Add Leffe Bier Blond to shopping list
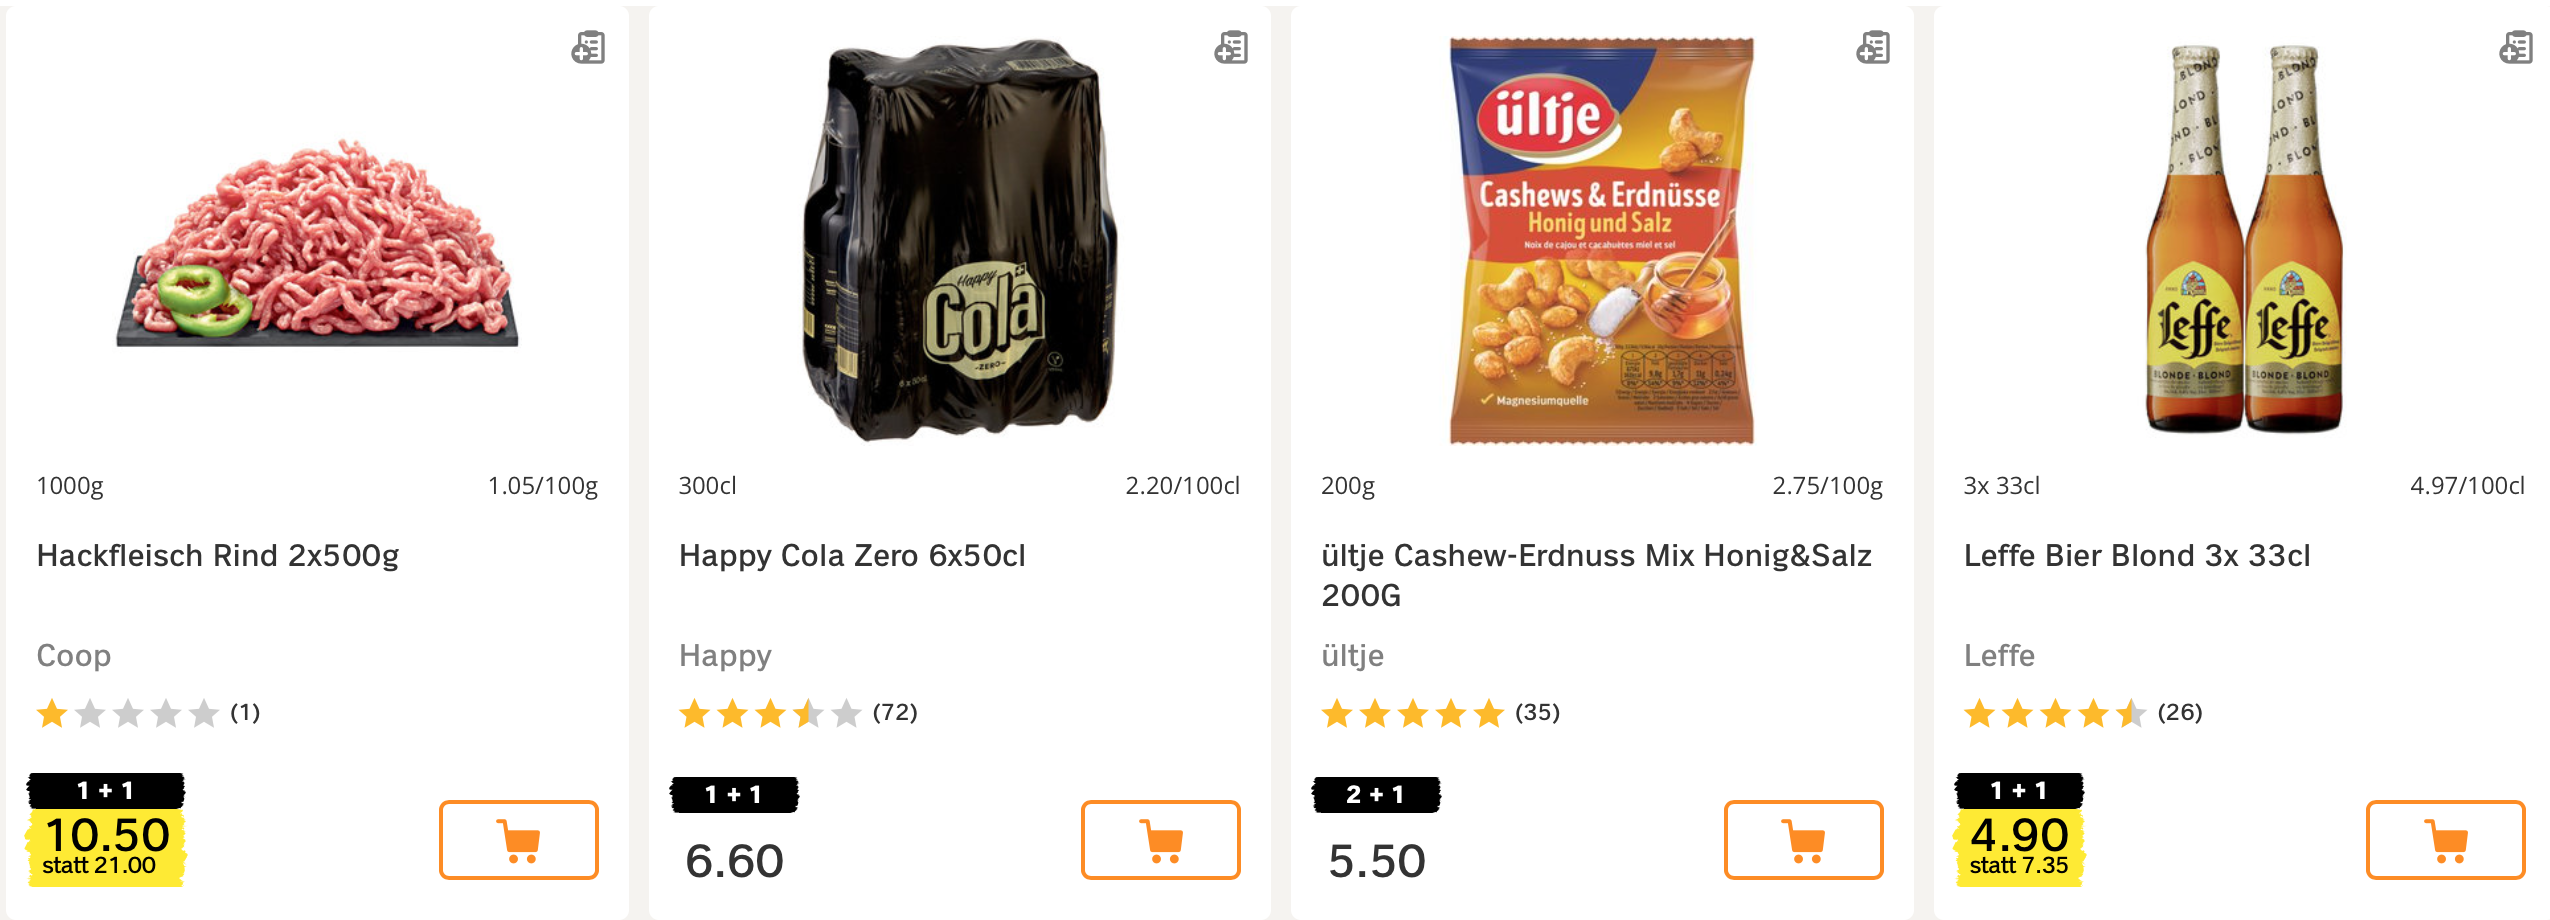This screenshot has height=920, width=2550. pos(2515,48)
